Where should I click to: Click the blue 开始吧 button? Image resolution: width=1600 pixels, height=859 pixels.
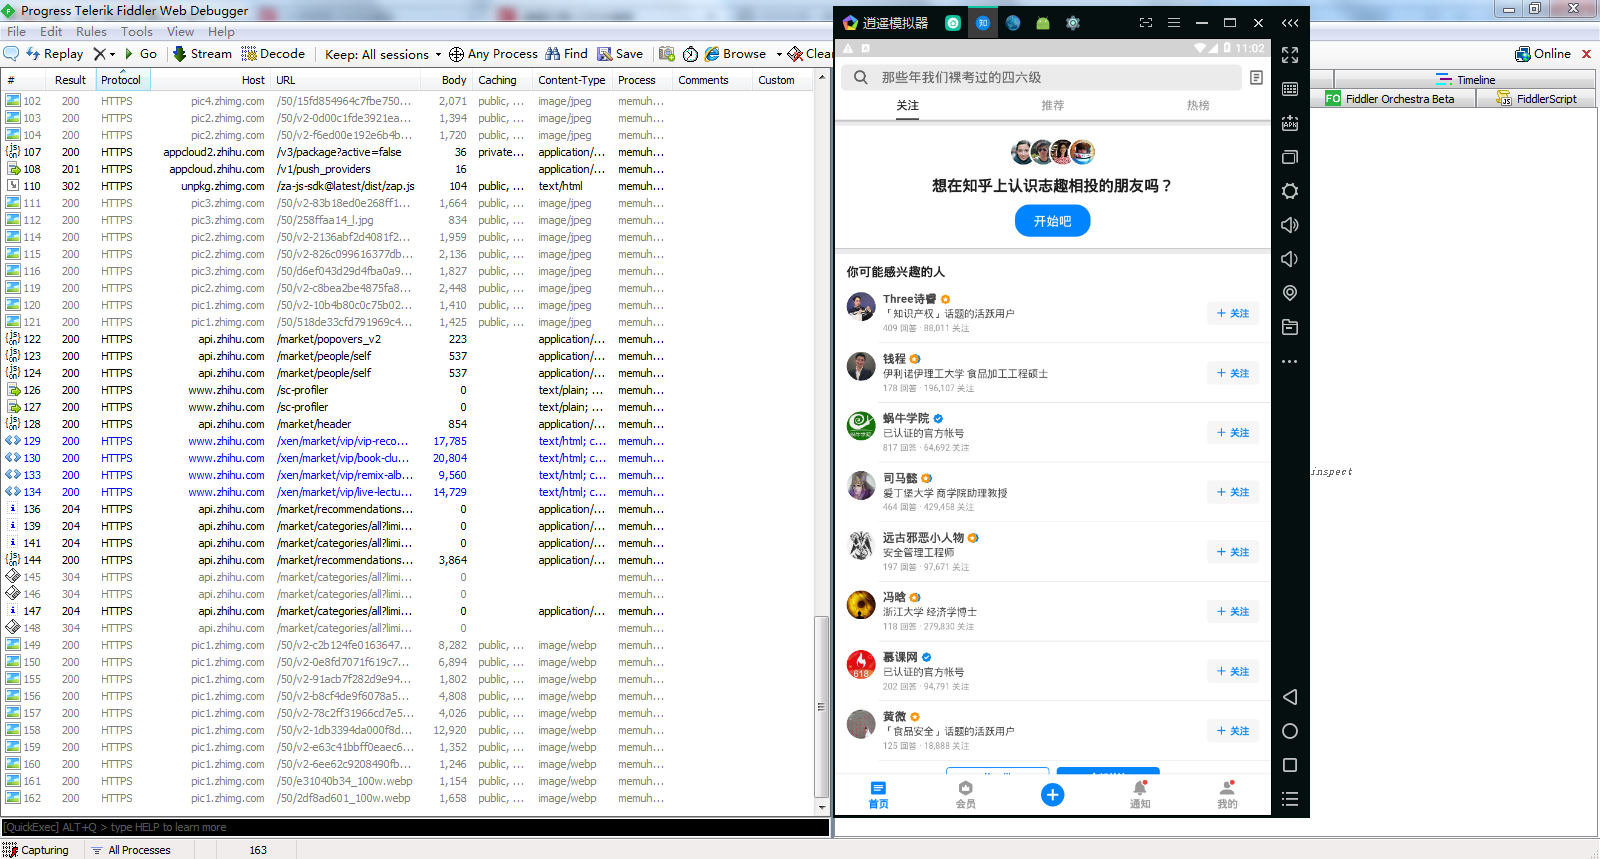pos(1053,221)
